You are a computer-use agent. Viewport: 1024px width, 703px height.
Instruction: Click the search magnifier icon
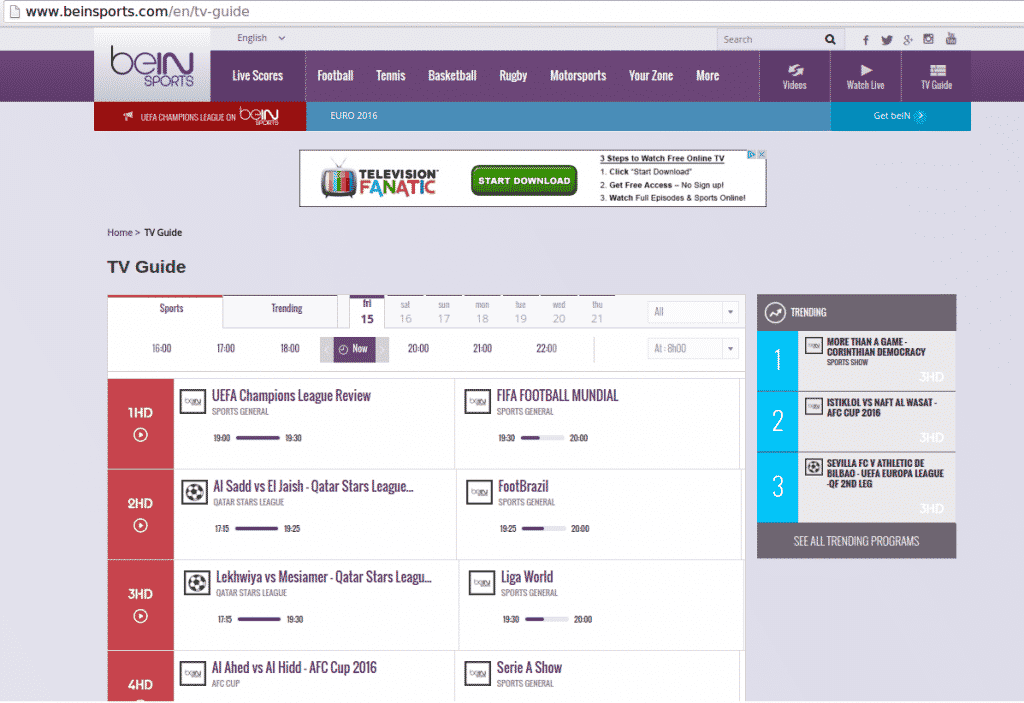(x=830, y=39)
